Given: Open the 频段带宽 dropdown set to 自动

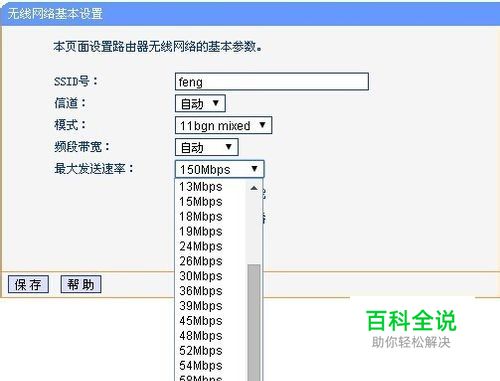Looking at the screenshot, I should (206, 147).
